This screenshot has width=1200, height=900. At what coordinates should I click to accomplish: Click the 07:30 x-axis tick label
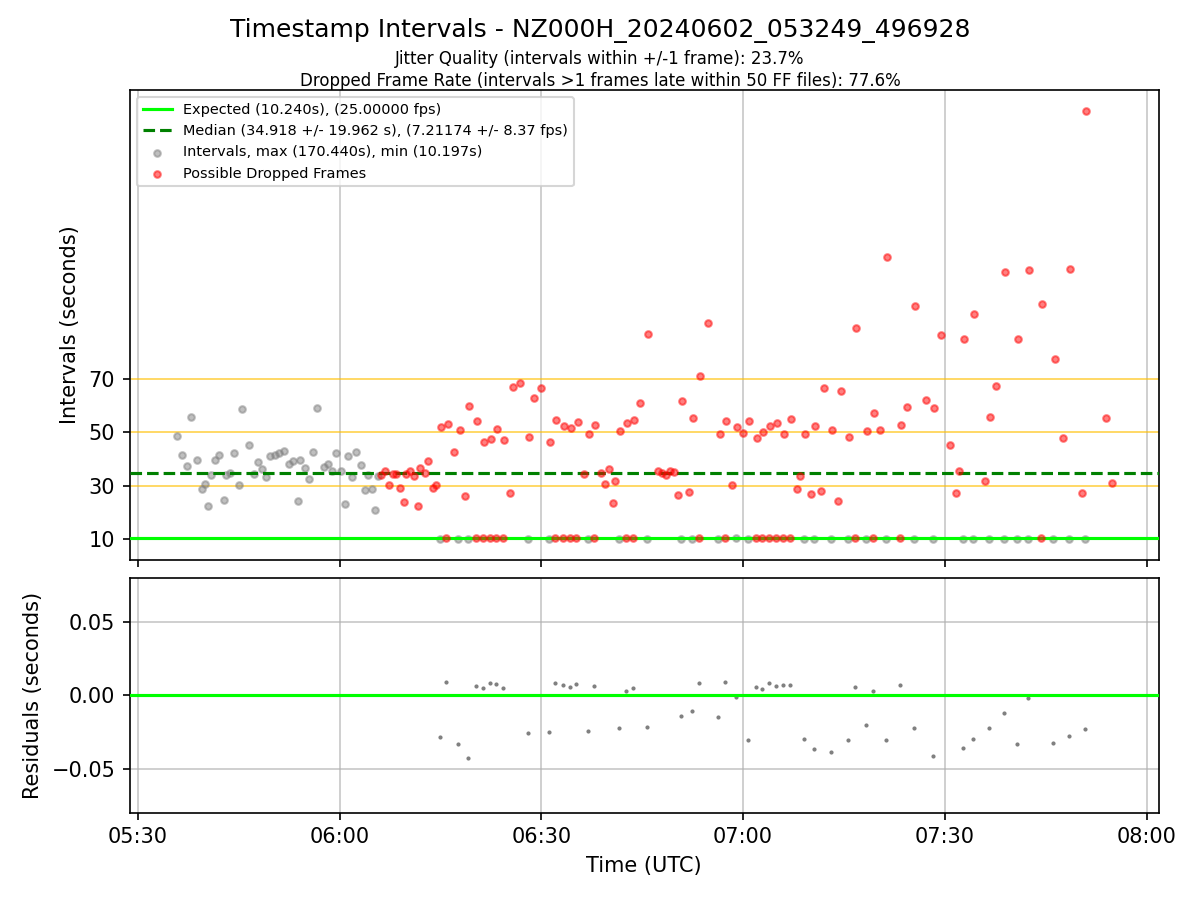(945, 834)
